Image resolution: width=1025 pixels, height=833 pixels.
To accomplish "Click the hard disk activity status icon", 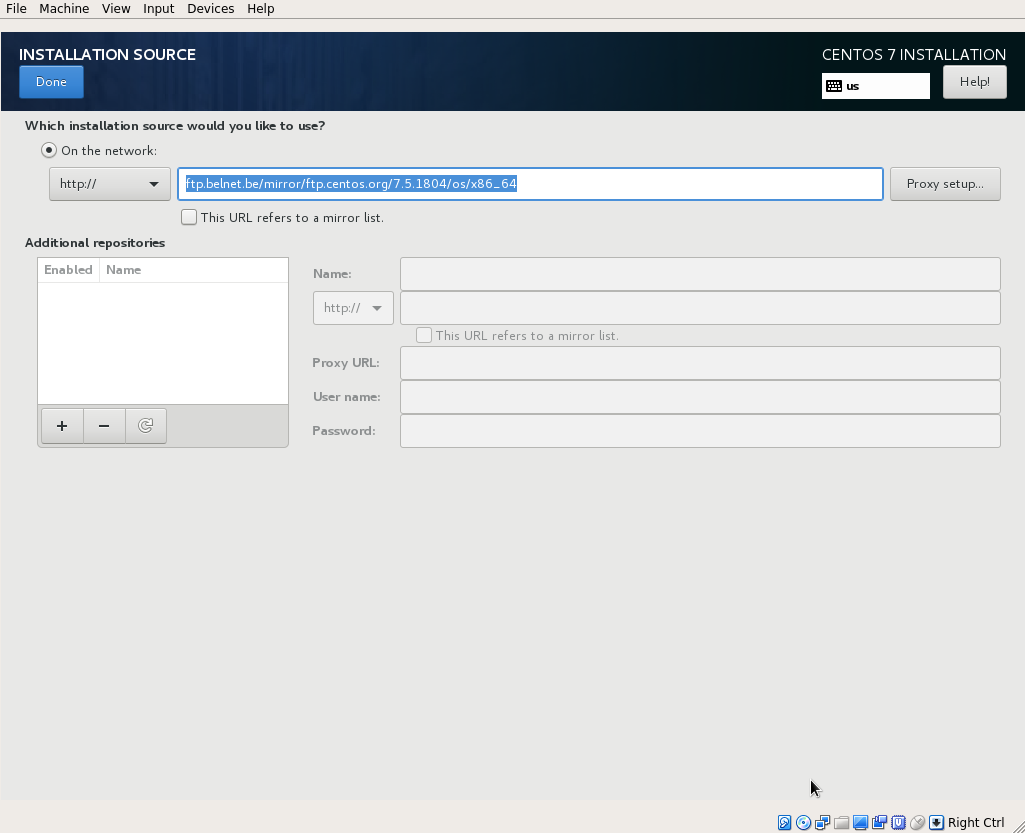I will [784, 822].
